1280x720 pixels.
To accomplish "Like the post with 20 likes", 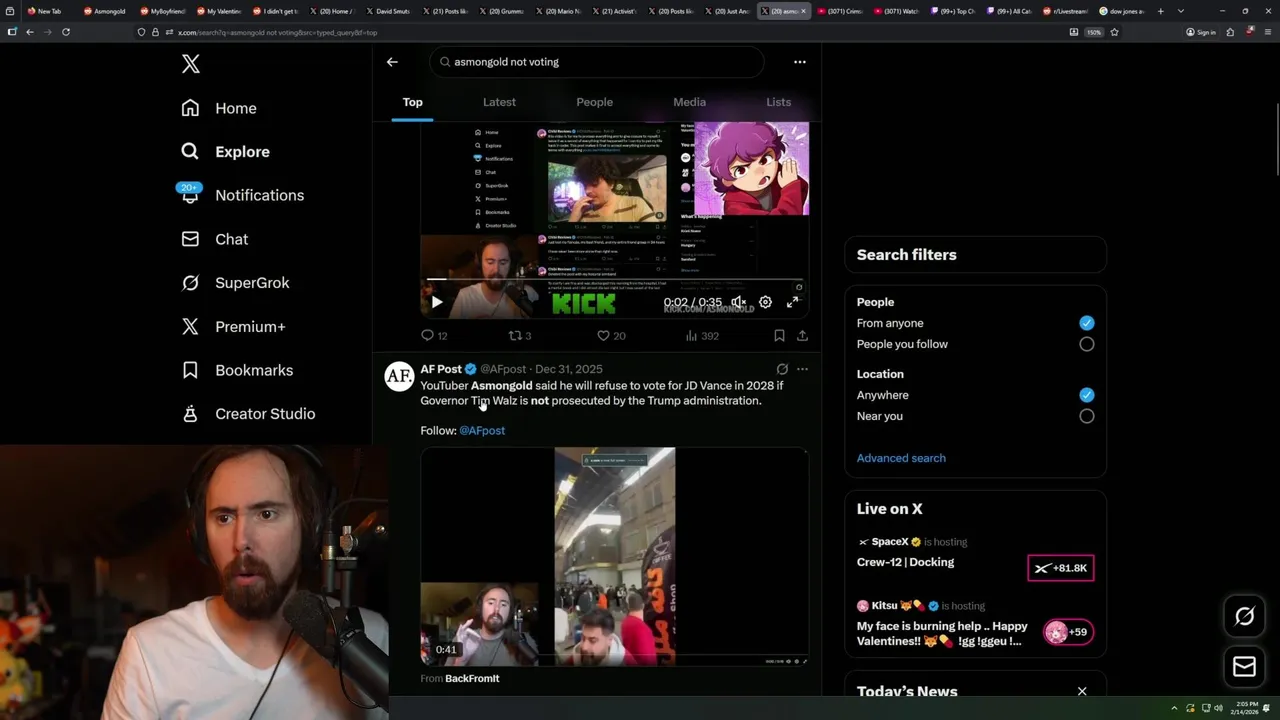I will click(x=611, y=336).
